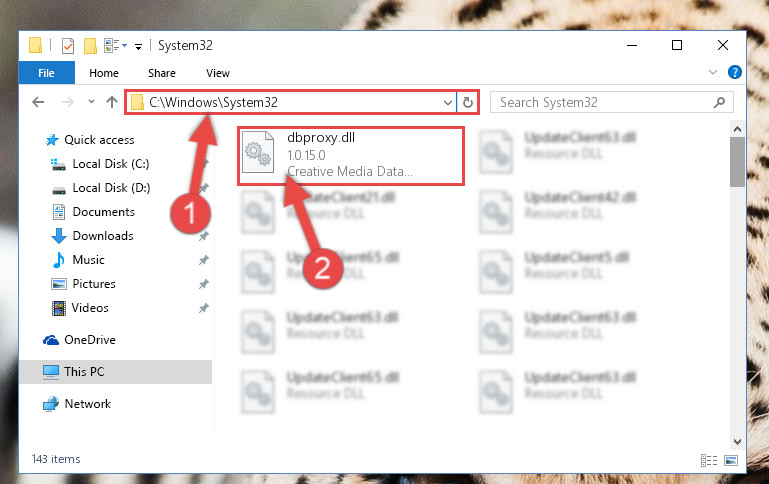Select Local Disk (D:) in navigation pane
769x484 pixels.
(x=101, y=188)
